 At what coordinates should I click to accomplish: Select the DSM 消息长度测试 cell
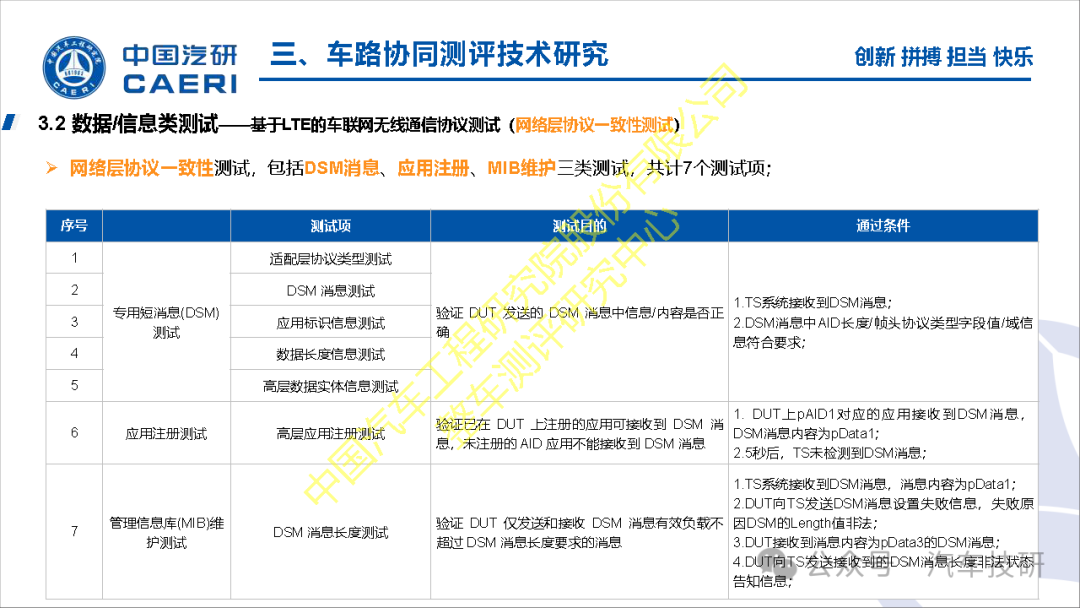click(x=331, y=532)
